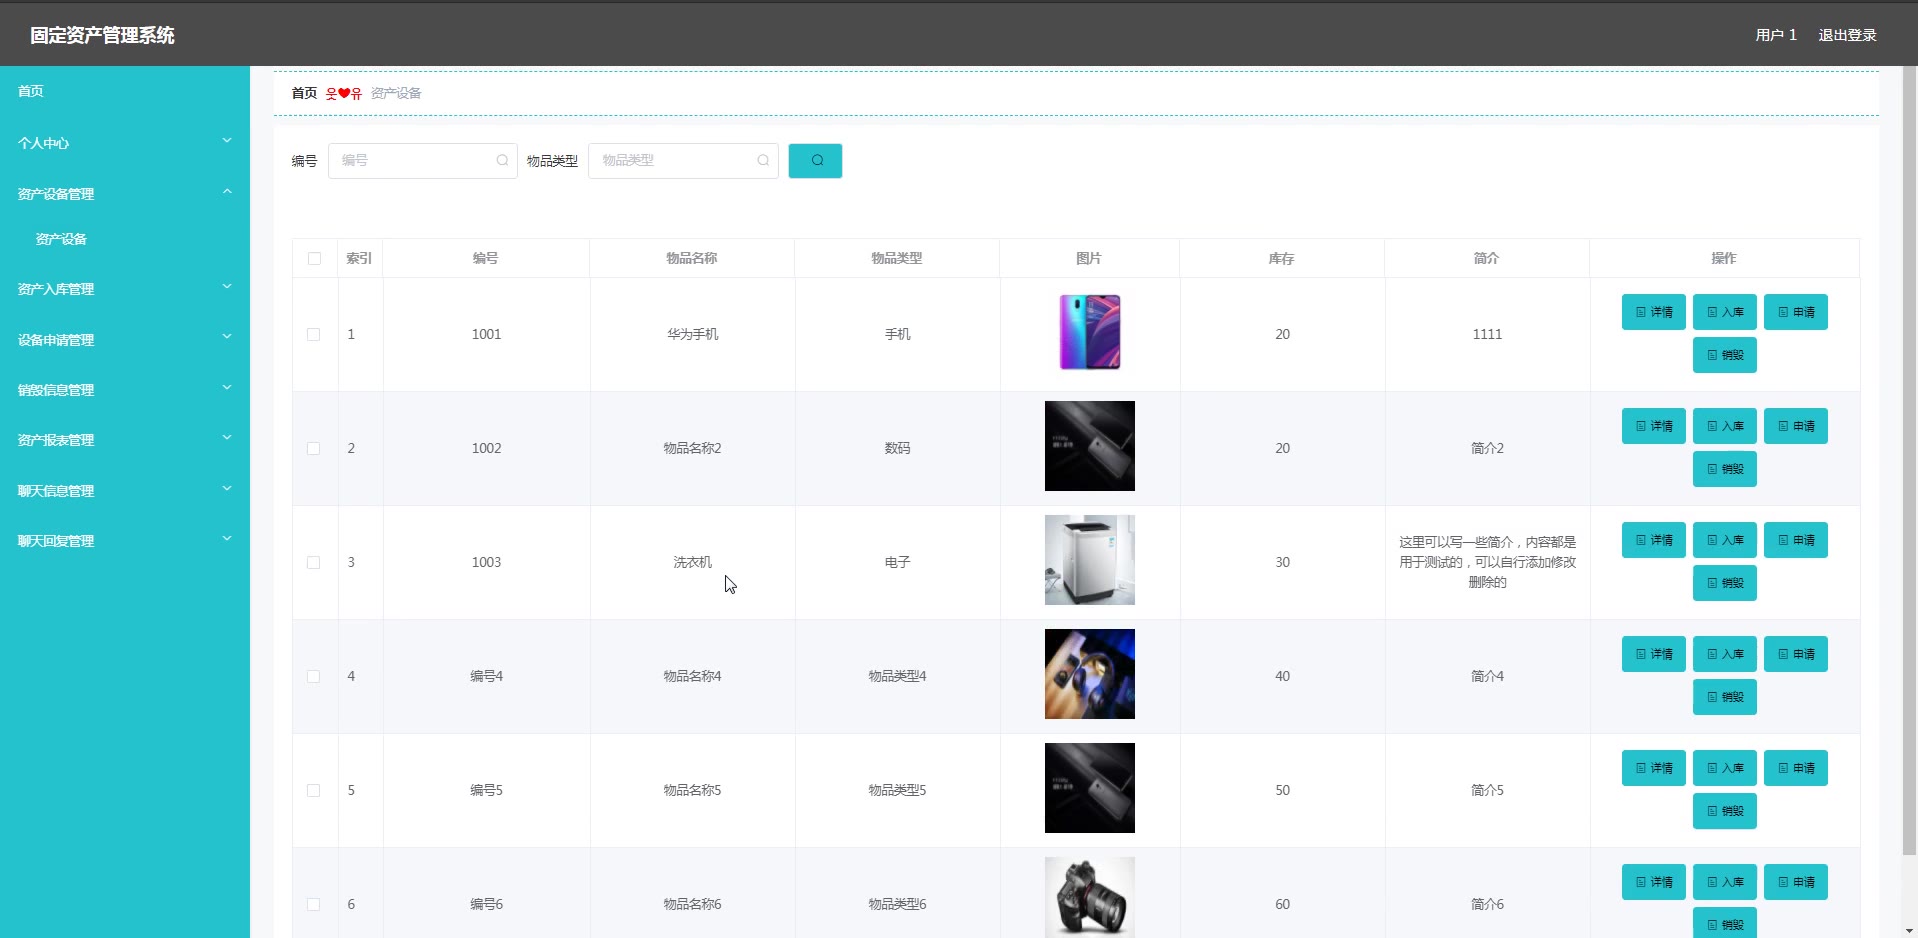Click the 数码 type cell

click(x=897, y=448)
